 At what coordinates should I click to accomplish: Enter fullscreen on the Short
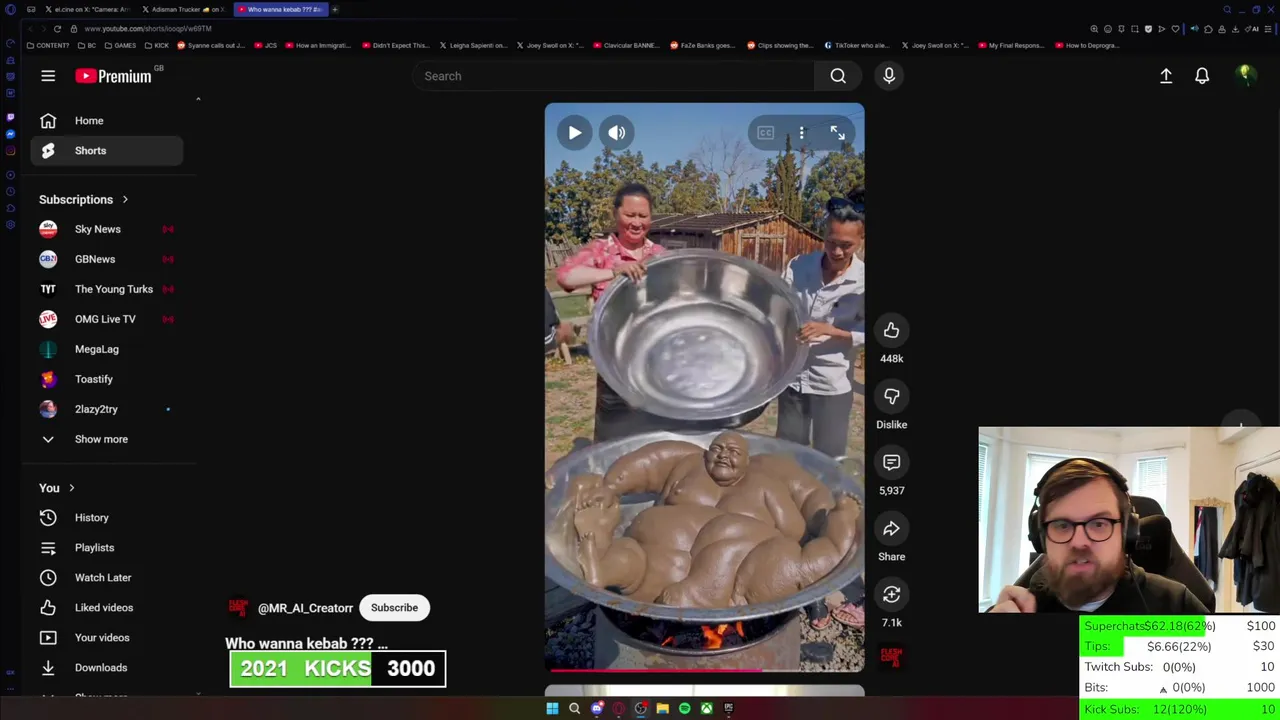point(837,132)
